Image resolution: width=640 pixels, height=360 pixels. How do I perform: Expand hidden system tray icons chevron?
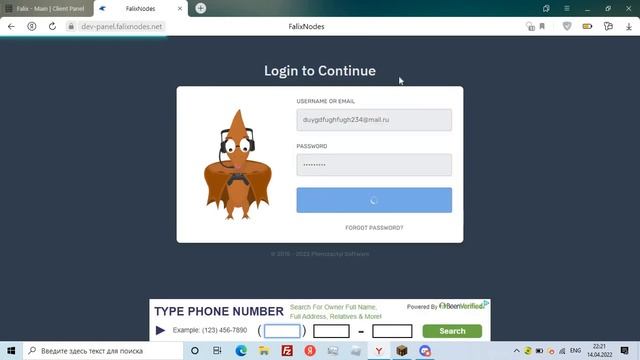click(x=516, y=351)
